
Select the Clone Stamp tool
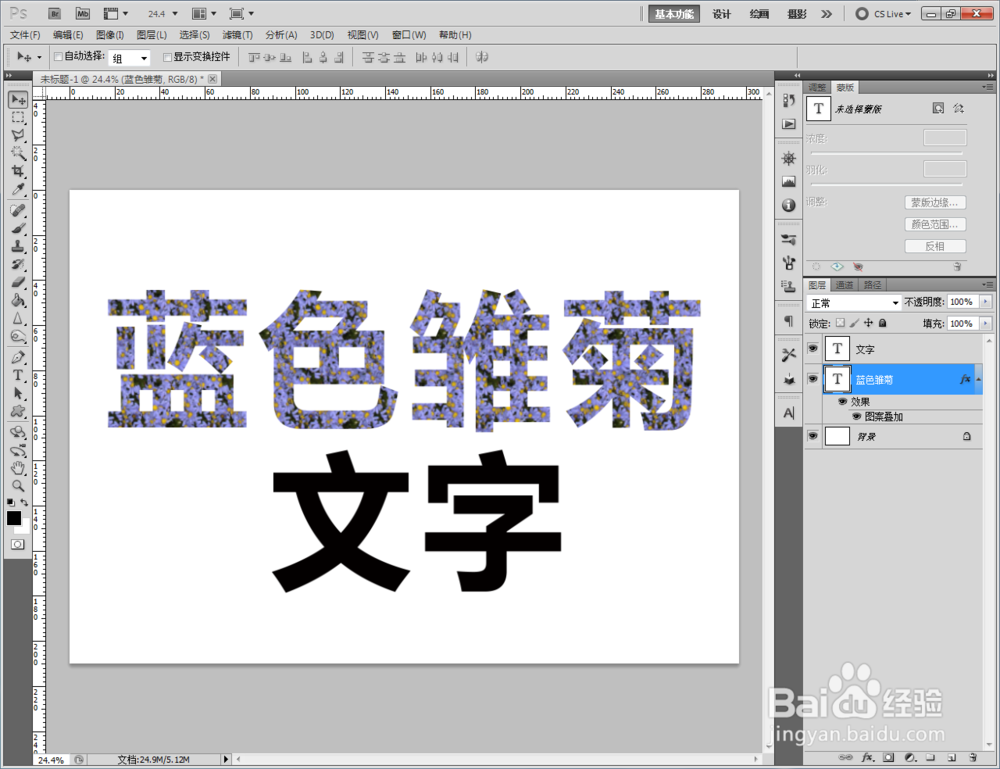point(18,246)
